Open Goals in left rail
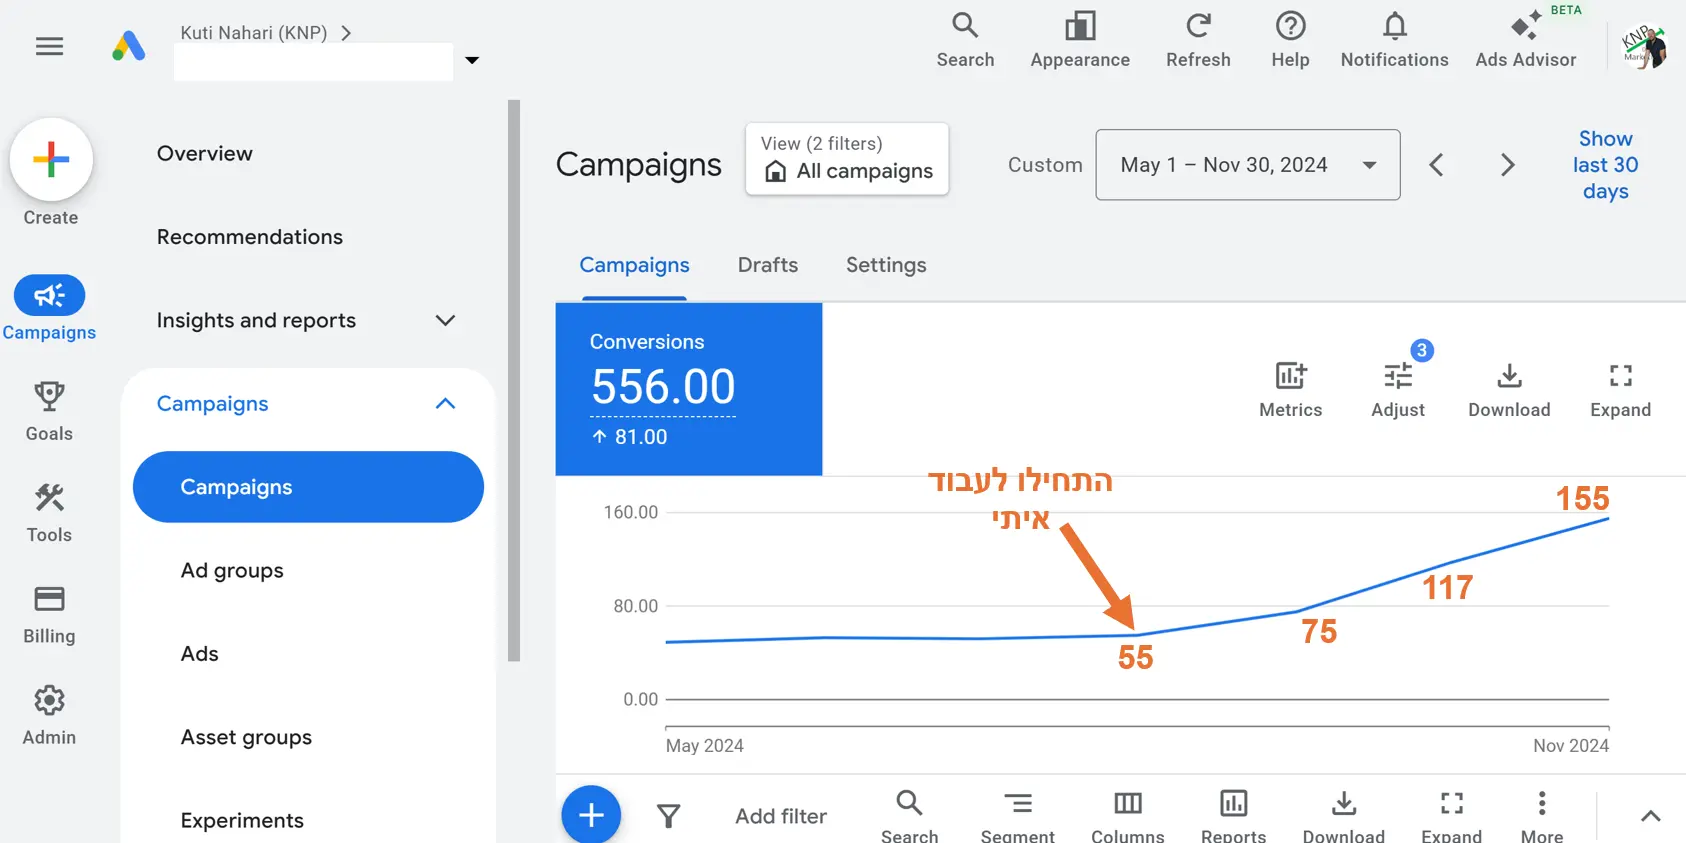Viewport: 1686px width, 843px height. [x=49, y=411]
